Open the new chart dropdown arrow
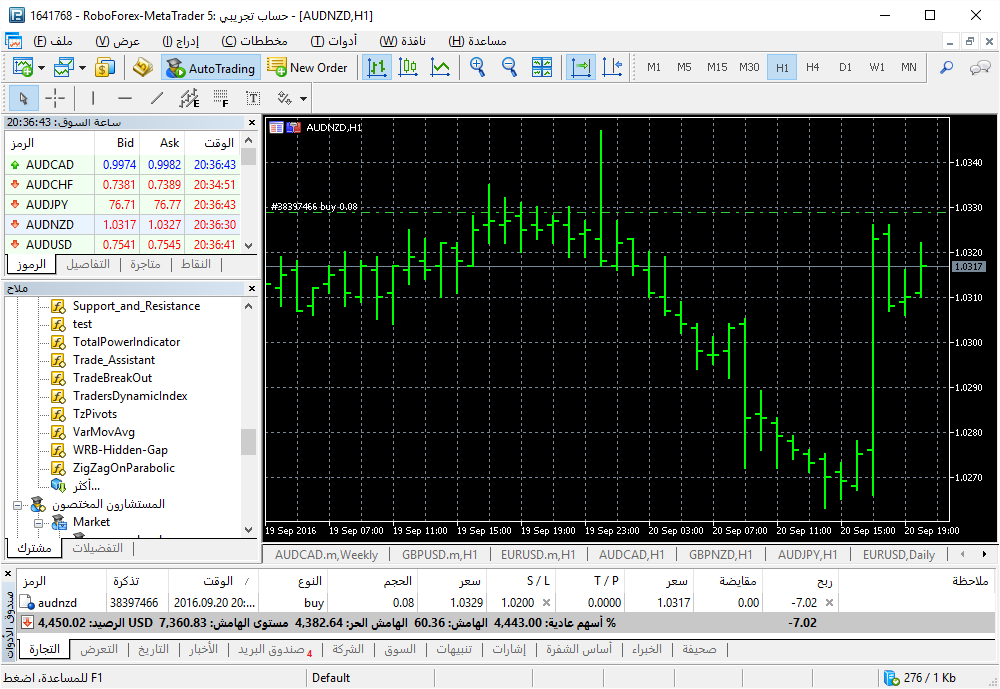 [x=41, y=68]
